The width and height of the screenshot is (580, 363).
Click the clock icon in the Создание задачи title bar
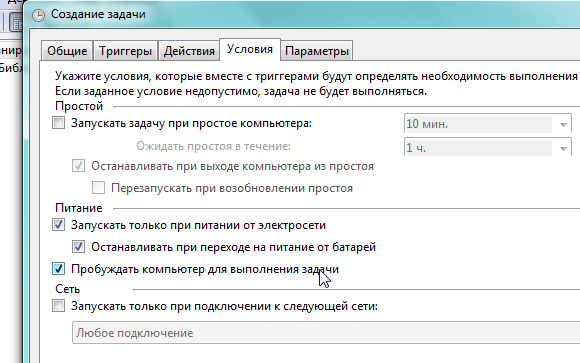(x=38, y=15)
